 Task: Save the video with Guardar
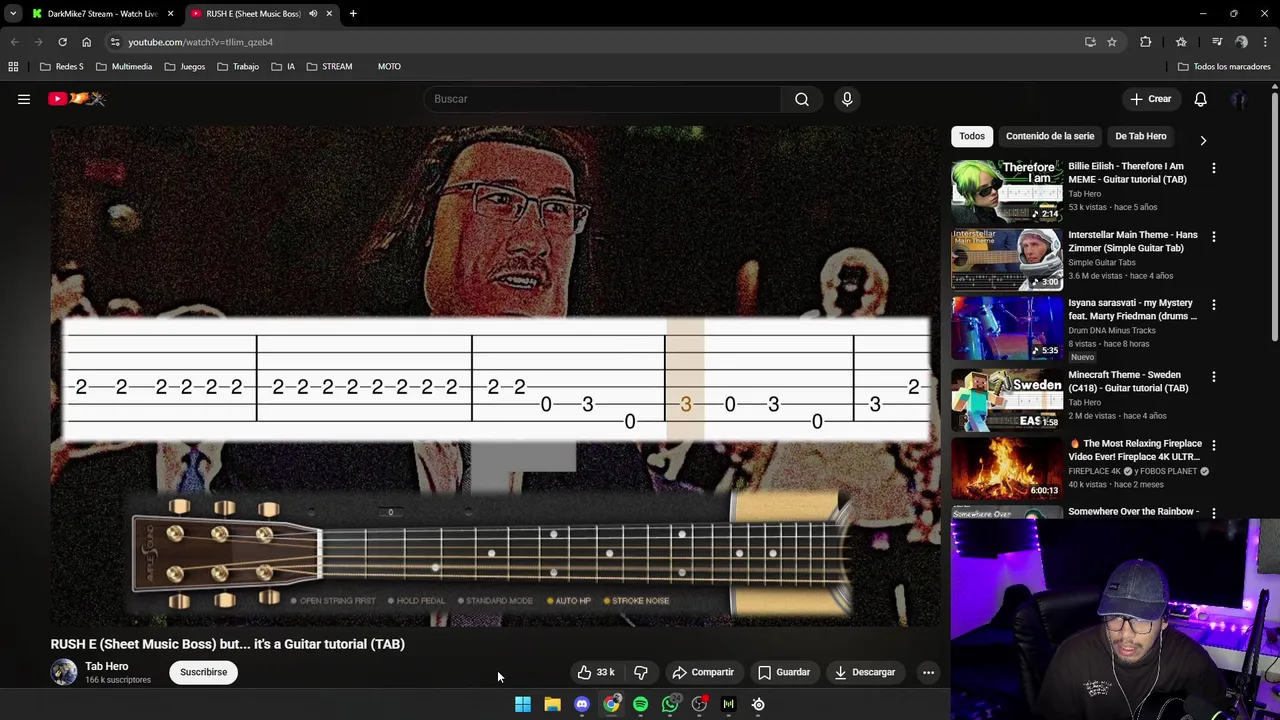(x=784, y=672)
